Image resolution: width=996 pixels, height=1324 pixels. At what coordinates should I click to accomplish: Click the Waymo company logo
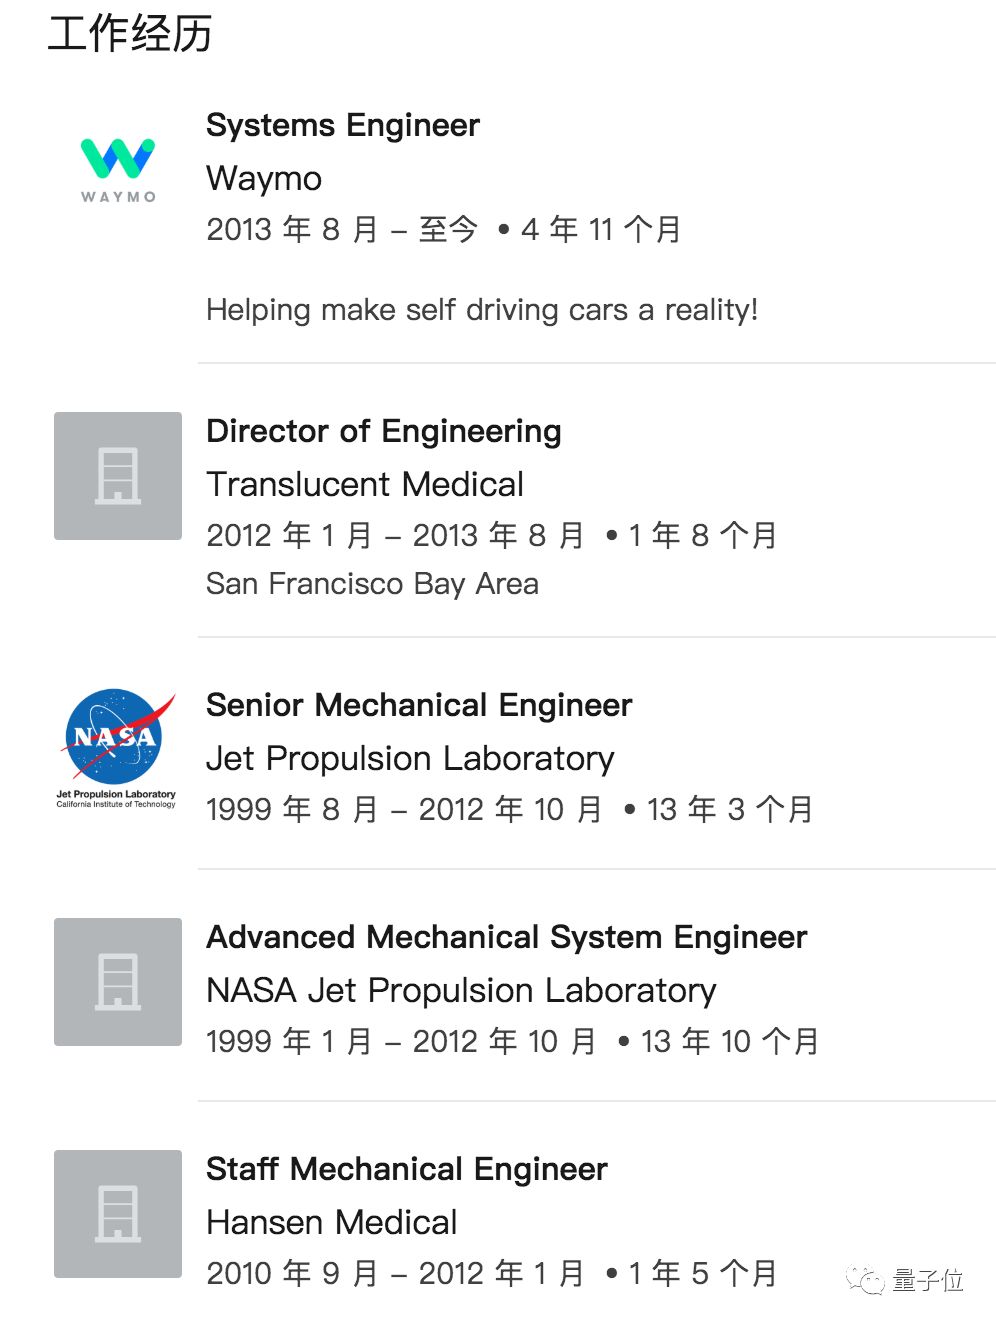[x=118, y=170]
